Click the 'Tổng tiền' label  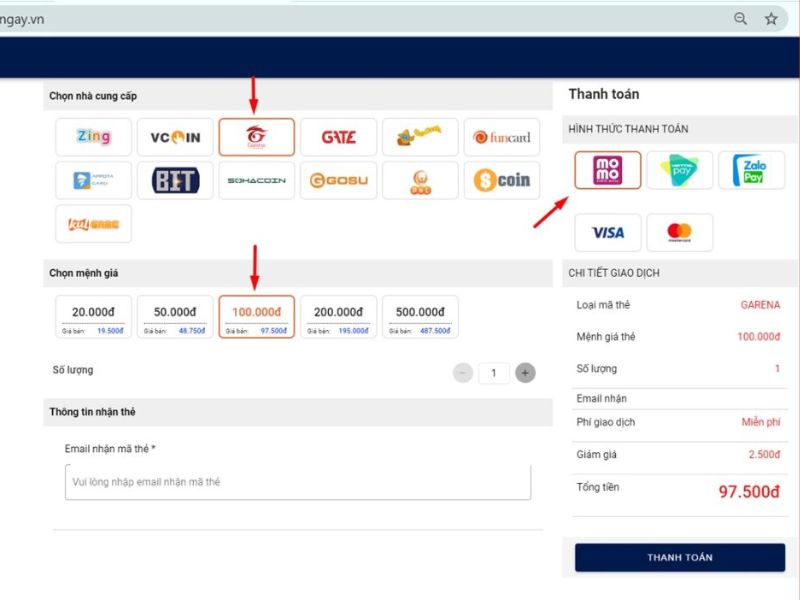point(597,487)
